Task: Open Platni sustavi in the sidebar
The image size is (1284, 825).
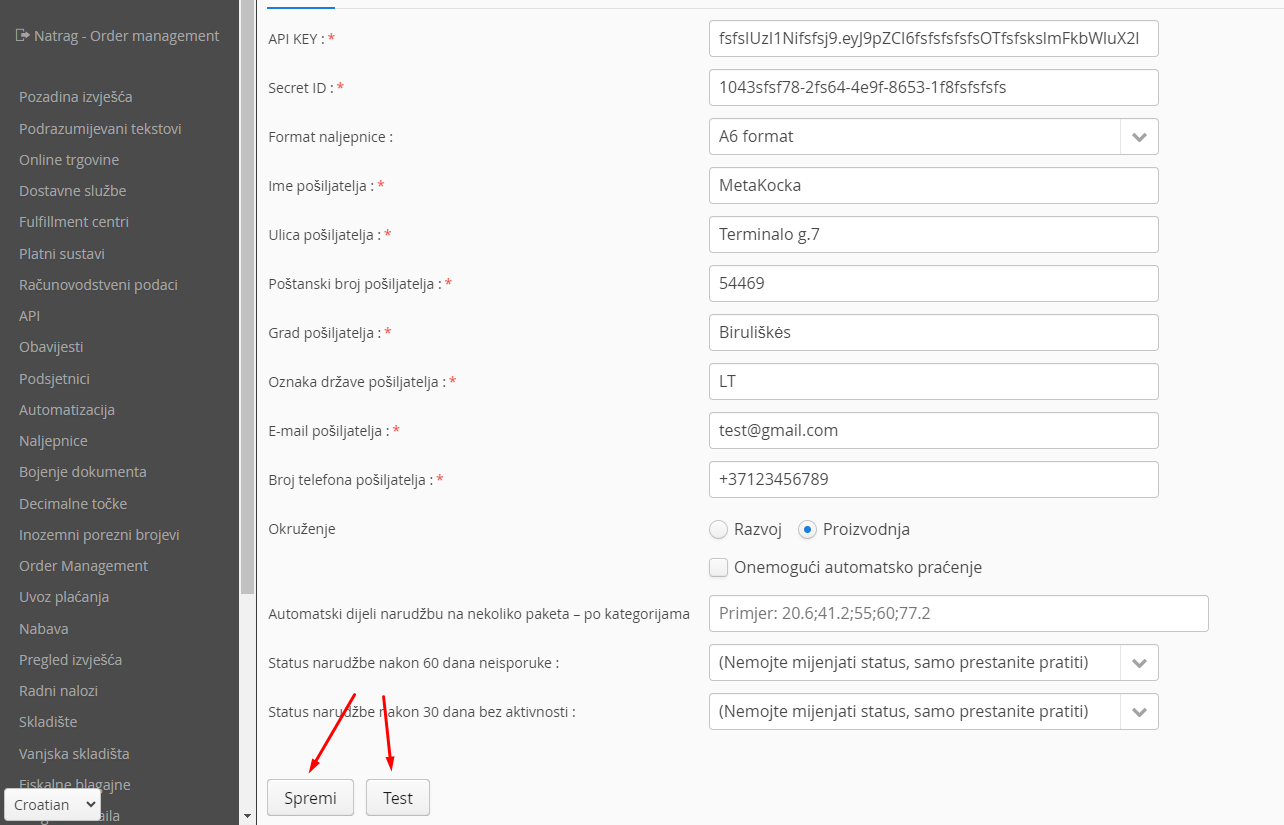Action: click(x=62, y=254)
